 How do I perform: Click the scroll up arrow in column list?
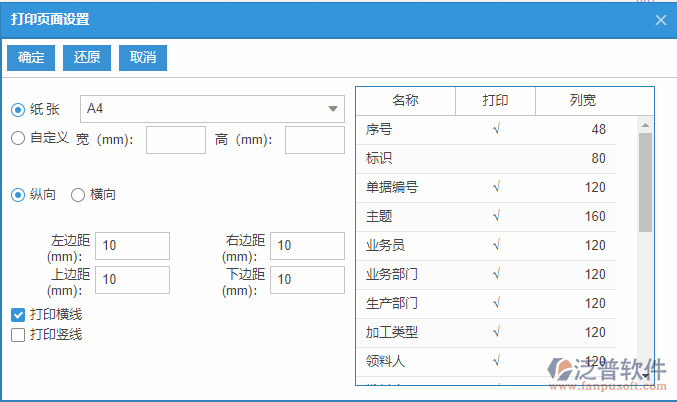click(x=645, y=125)
